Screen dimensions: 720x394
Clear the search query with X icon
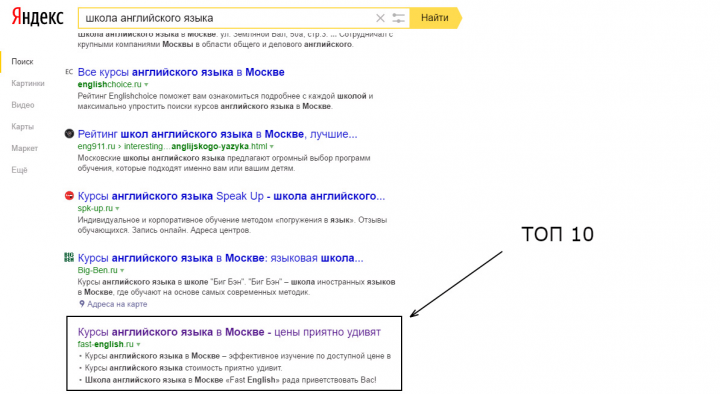point(380,18)
